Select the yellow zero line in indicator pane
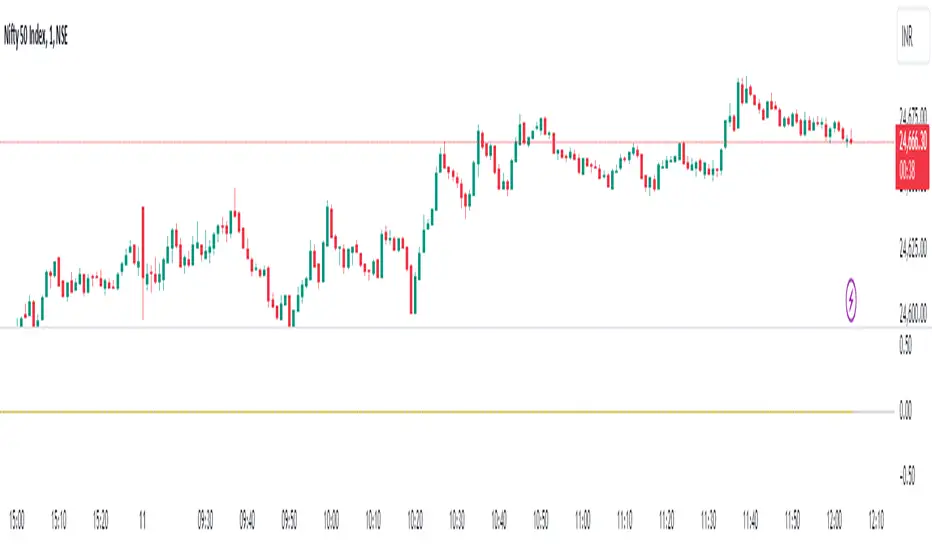 click(x=400, y=411)
